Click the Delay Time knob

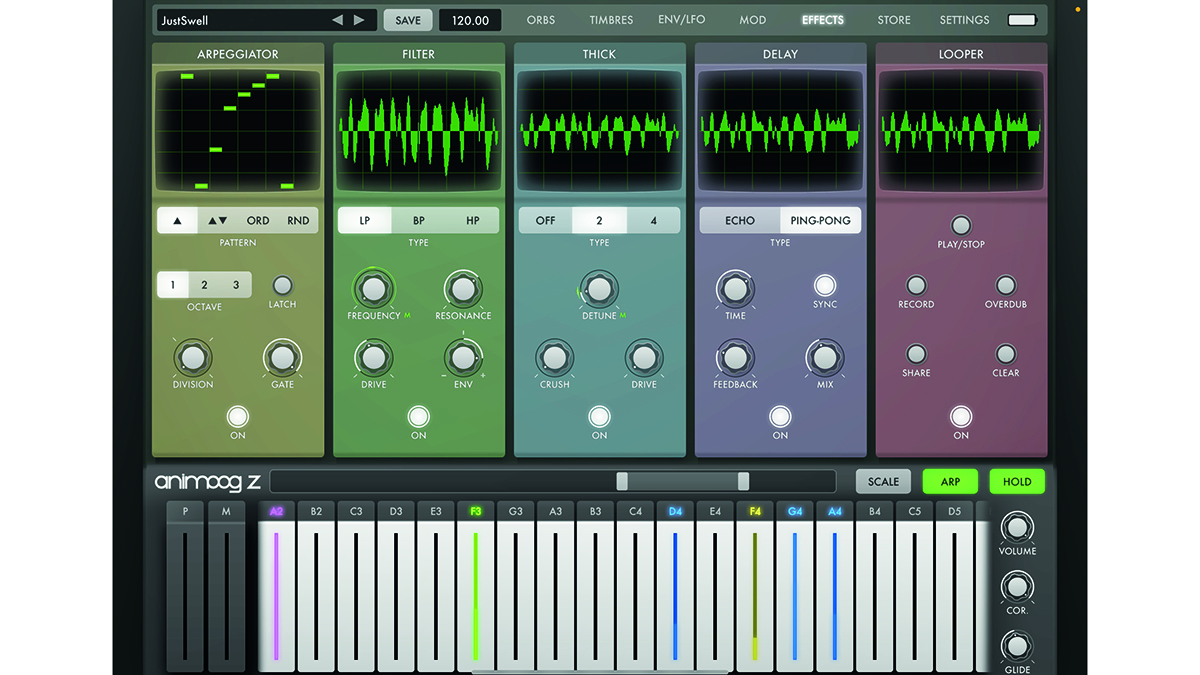735,290
